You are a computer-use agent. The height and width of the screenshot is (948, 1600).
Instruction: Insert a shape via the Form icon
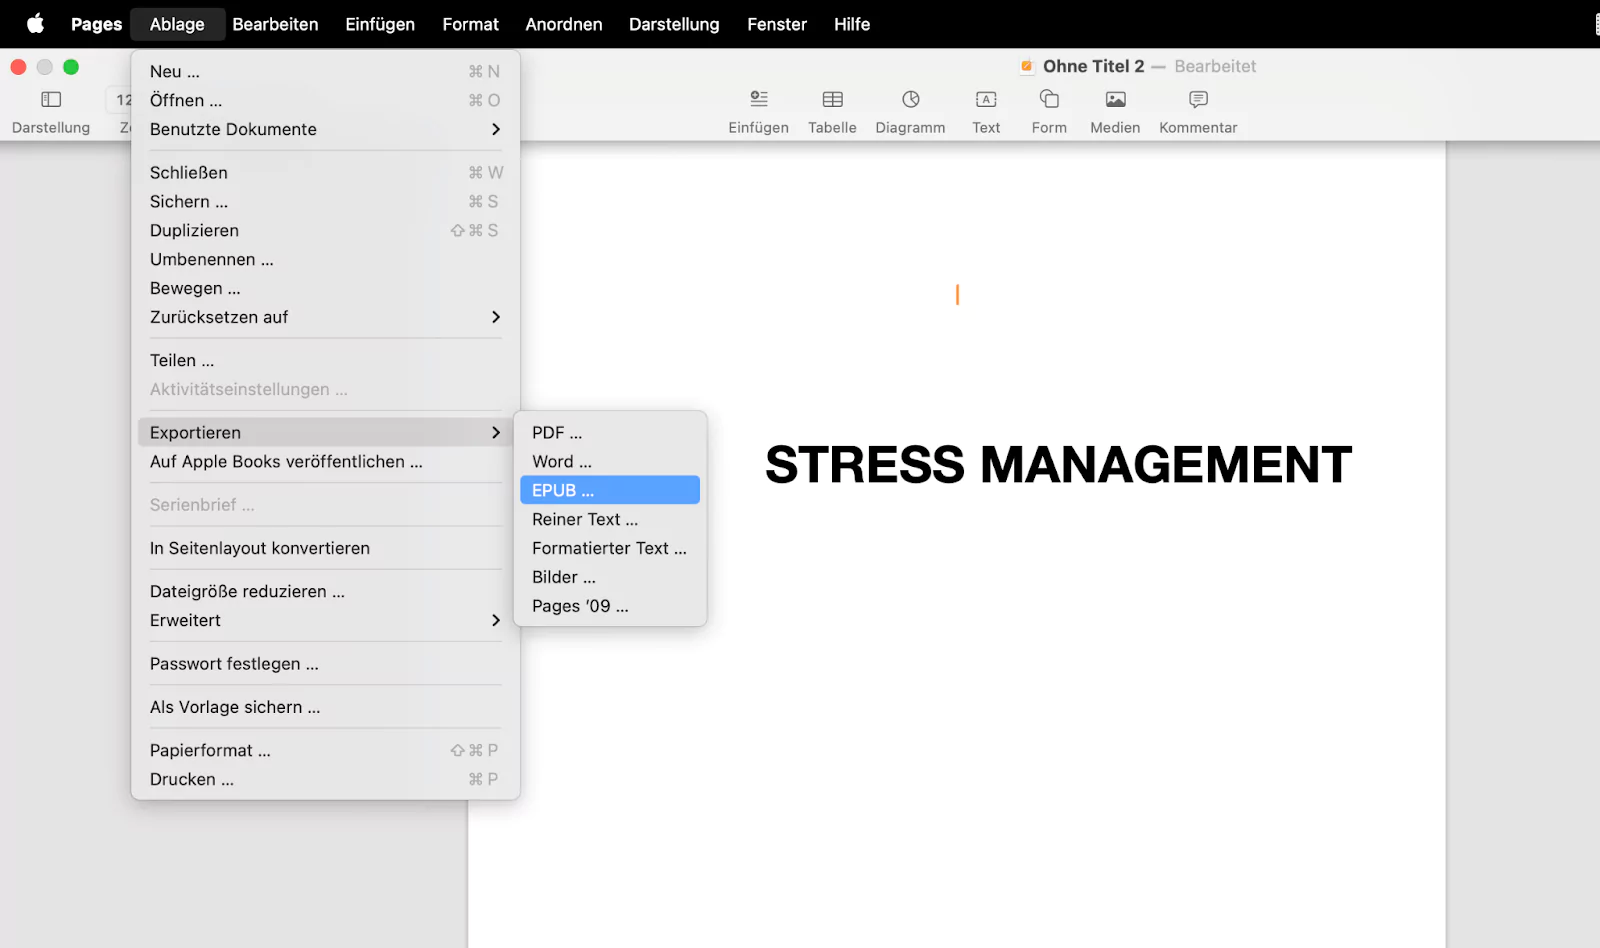pyautogui.click(x=1048, y=110)
